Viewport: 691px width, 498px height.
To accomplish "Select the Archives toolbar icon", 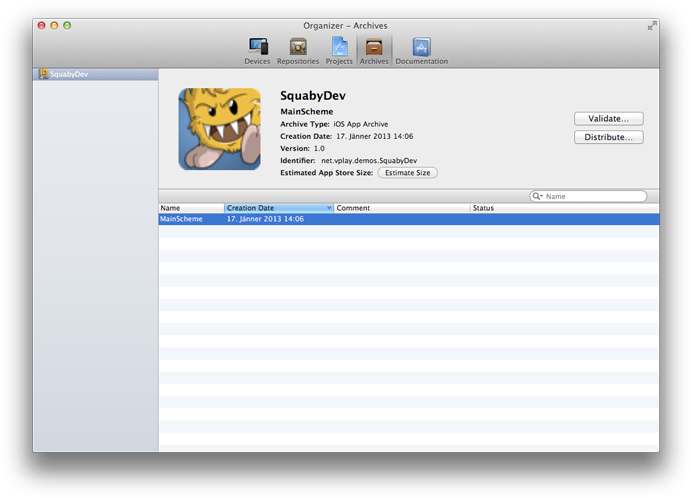I will (x=374, y=50).
